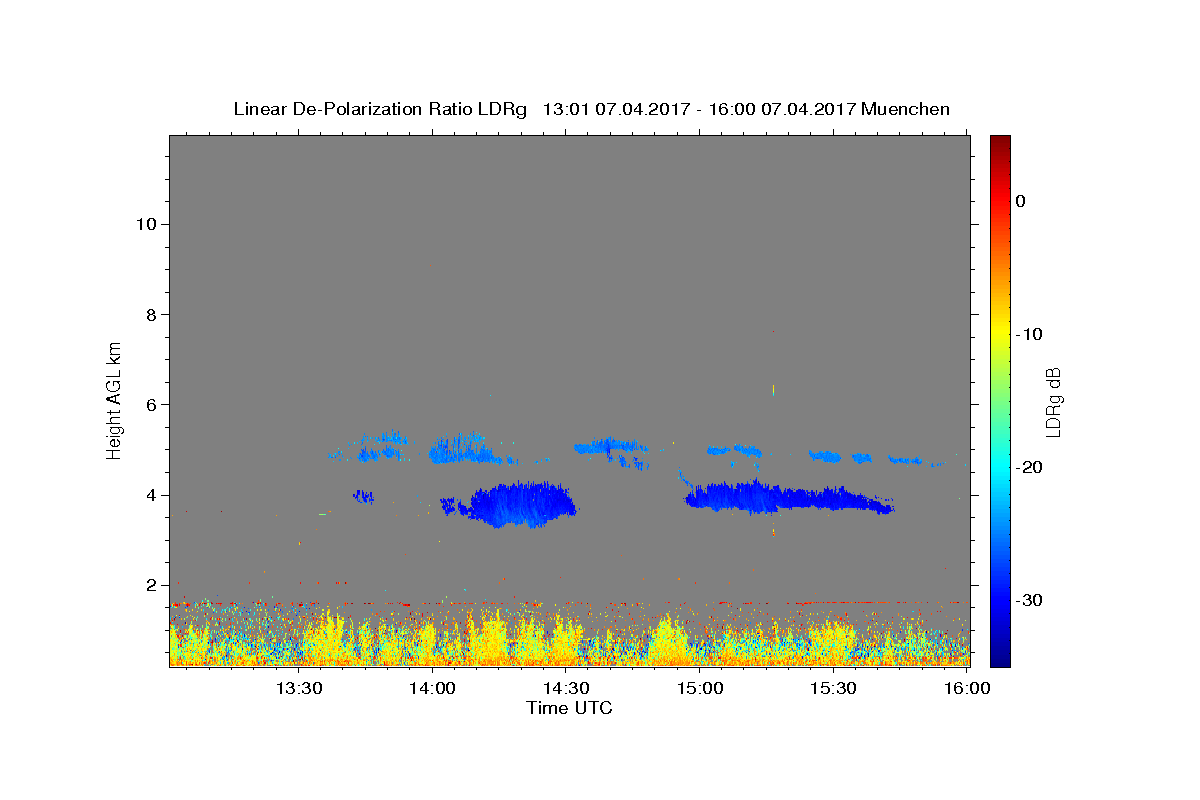This screenshot has width=1200, height=800.
Task: Click the 13:30 time axis label
Action: (x=300, y=688)
